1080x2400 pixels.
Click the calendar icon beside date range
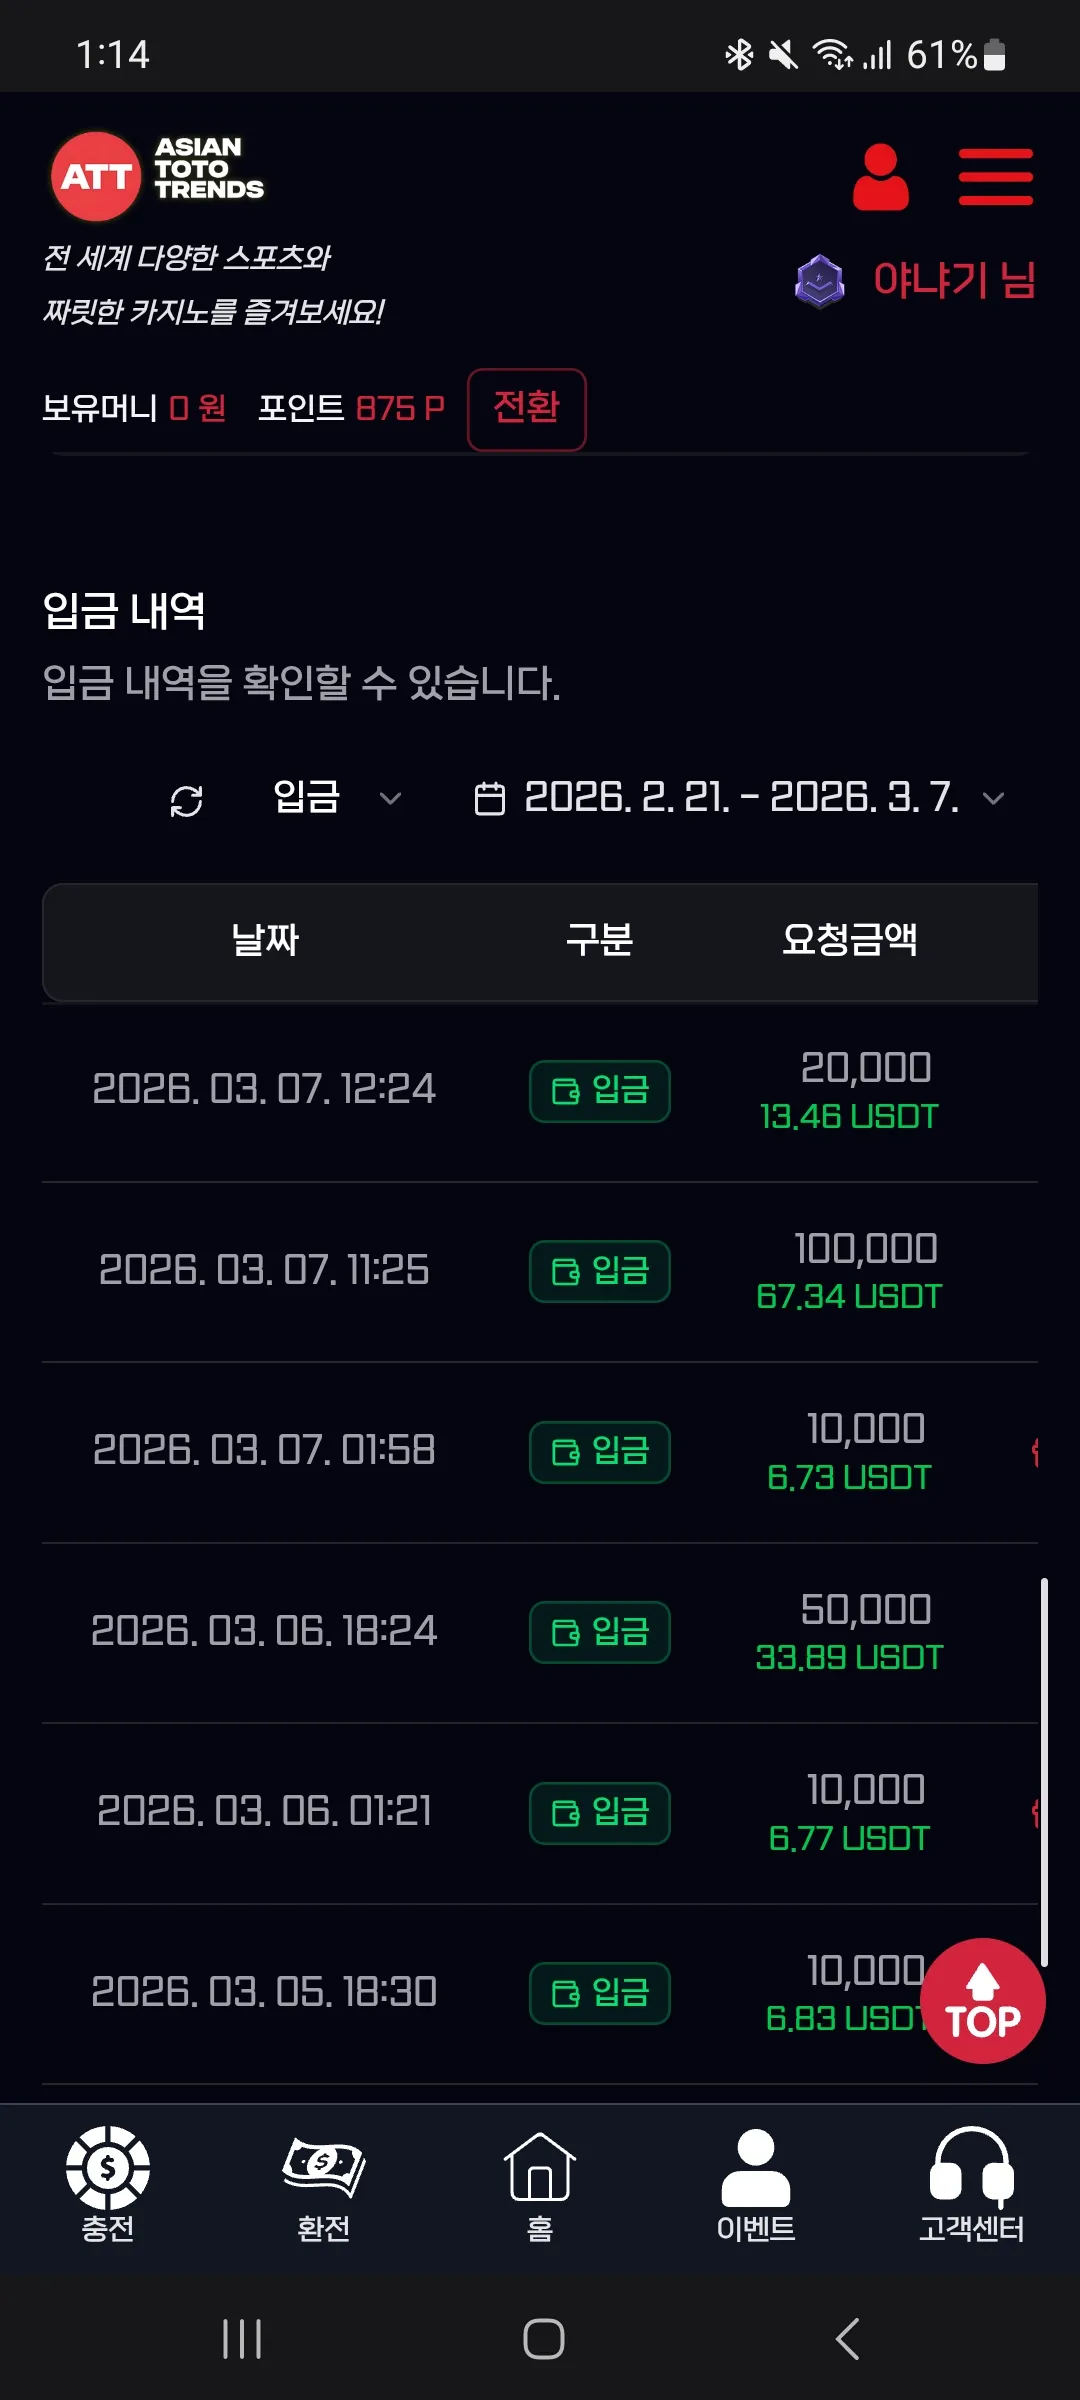click(x=489, y=799)
